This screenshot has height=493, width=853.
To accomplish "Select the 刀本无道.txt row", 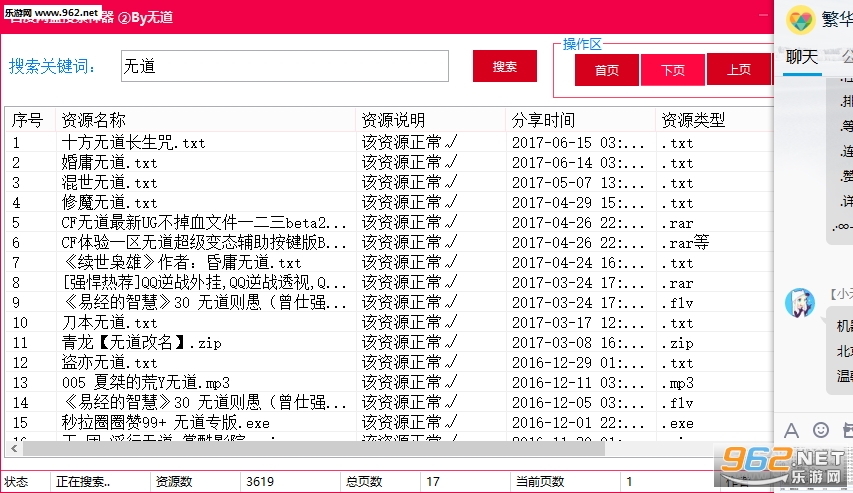I will (109, 323).
